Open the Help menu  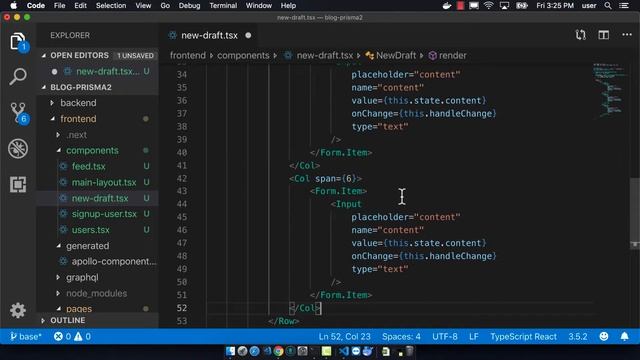[x=288, y=6]
